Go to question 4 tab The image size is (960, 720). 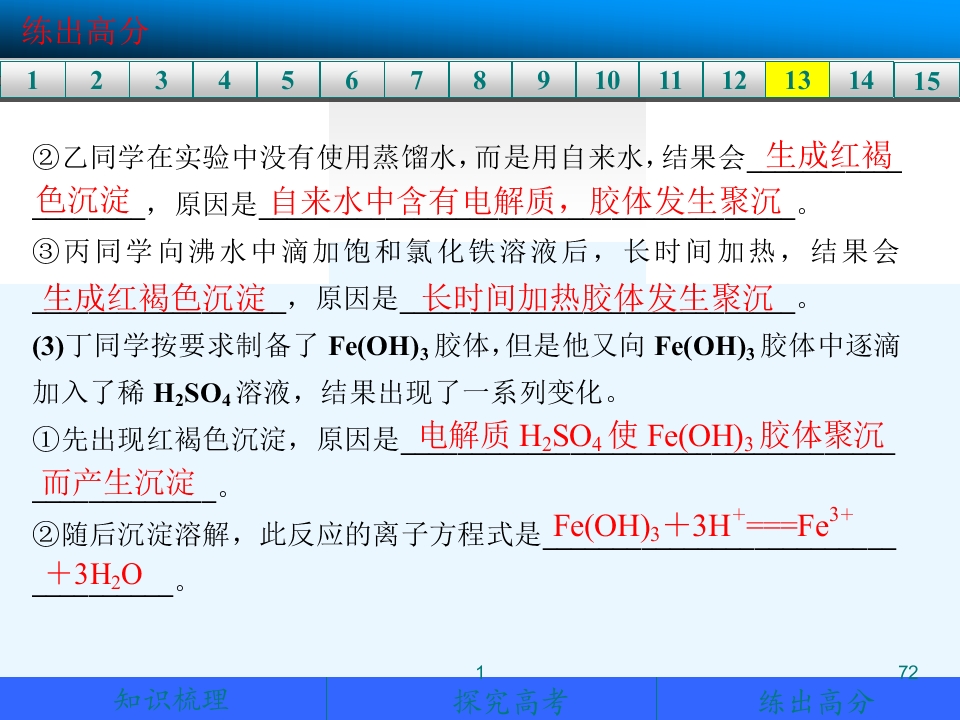[x=225, y=80]
